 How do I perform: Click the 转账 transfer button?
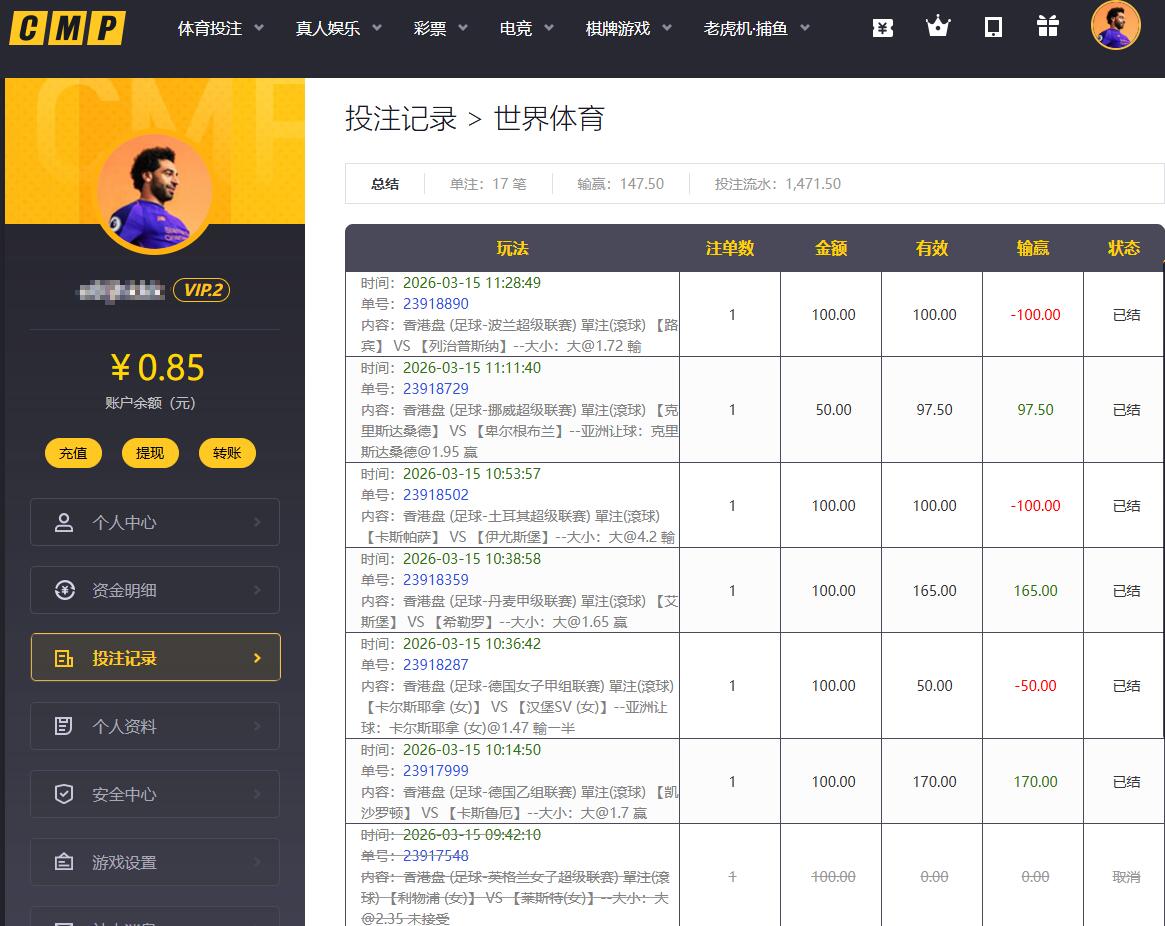point(227,453)
